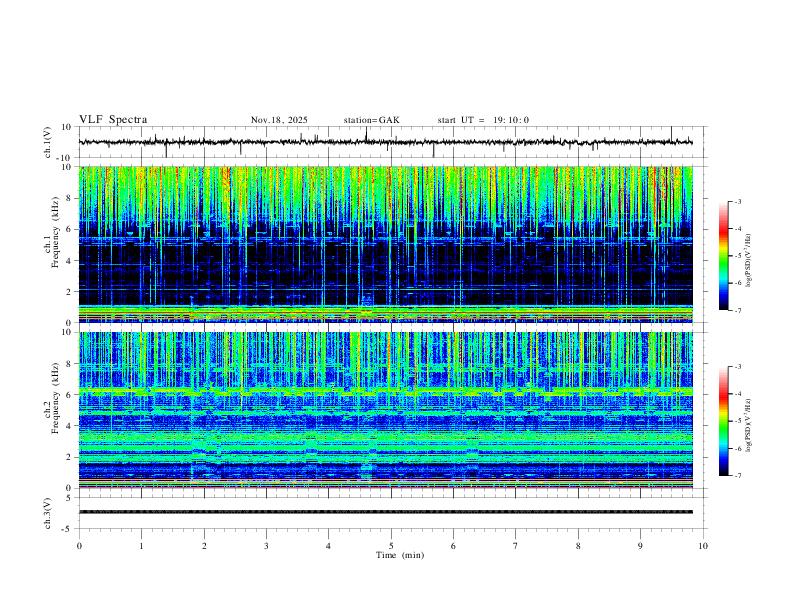
Task: Click the "5" tick of ch.3 voltage axis
Action: tap(70, 498)
